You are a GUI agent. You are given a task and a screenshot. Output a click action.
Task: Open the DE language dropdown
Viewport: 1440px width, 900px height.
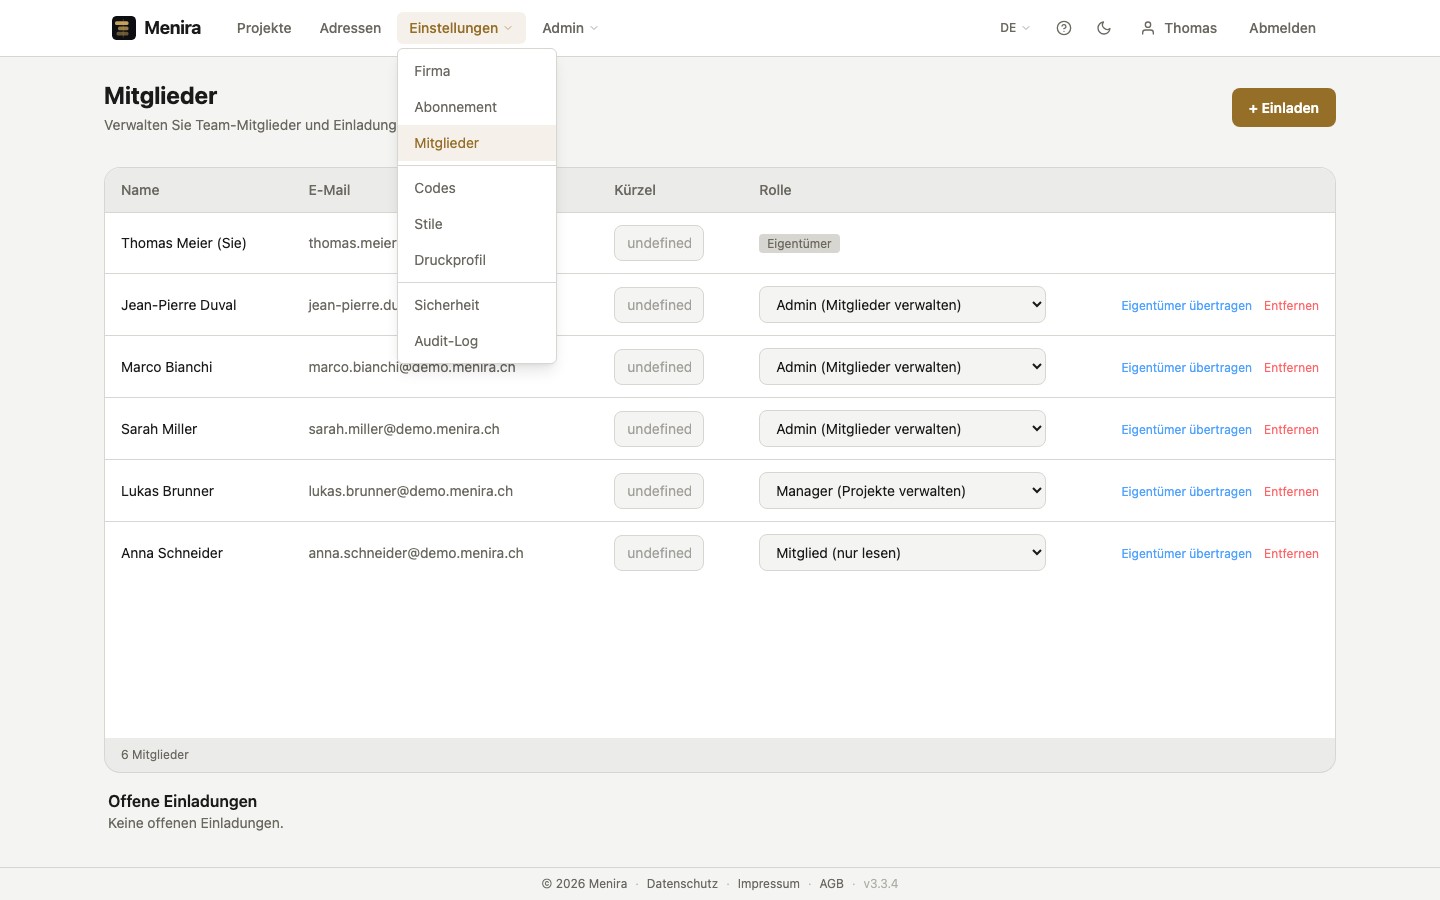click(x=1015, y=28)
